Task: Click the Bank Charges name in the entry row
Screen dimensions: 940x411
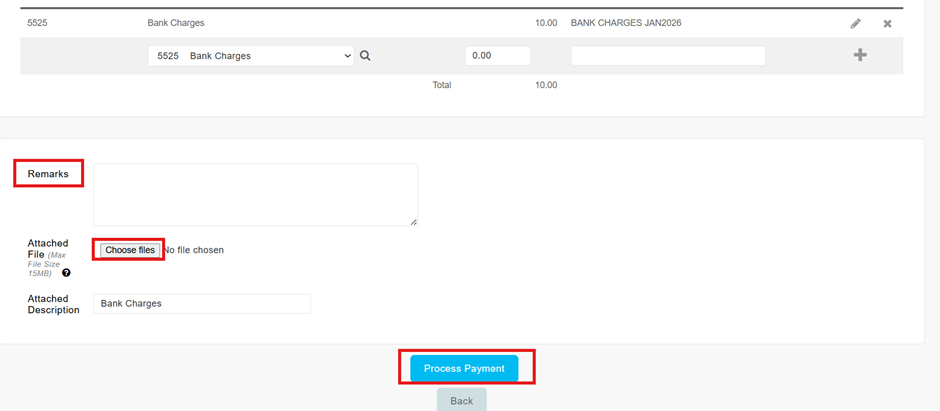Action: (x=175, y=22)
